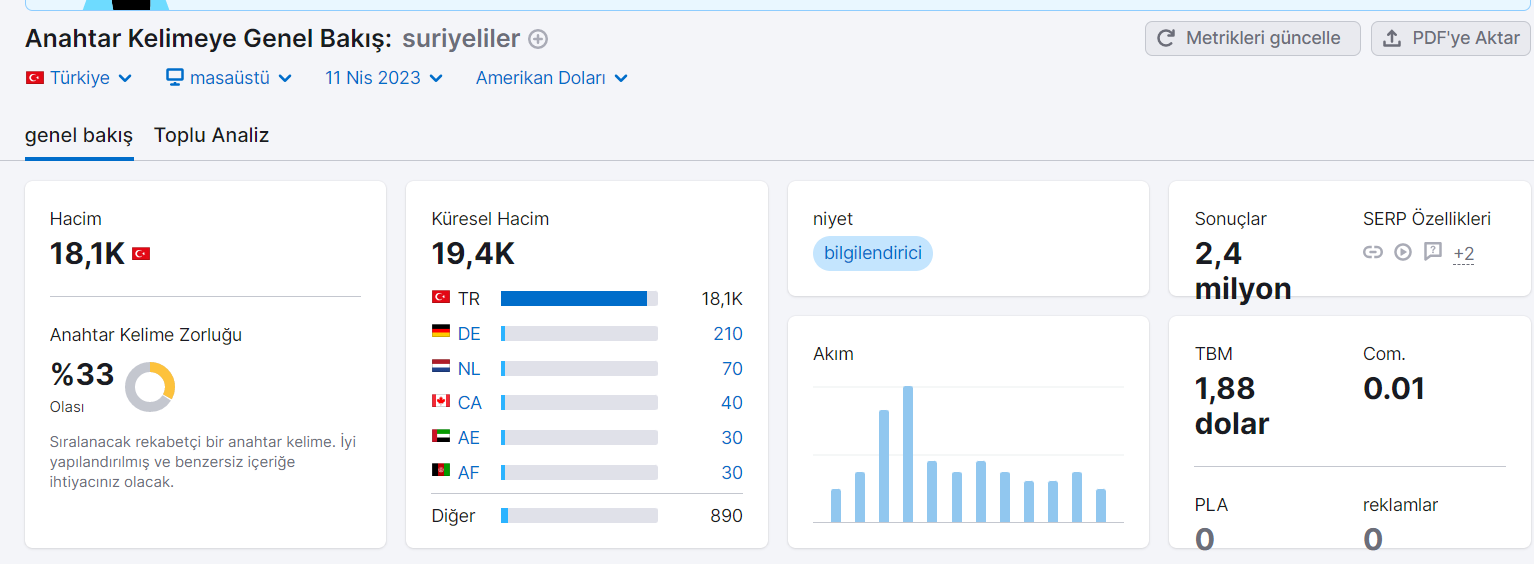The image size is (1534, 564).
Task: Click the tallest bar in Akım chart
Action: click(908, 454)
